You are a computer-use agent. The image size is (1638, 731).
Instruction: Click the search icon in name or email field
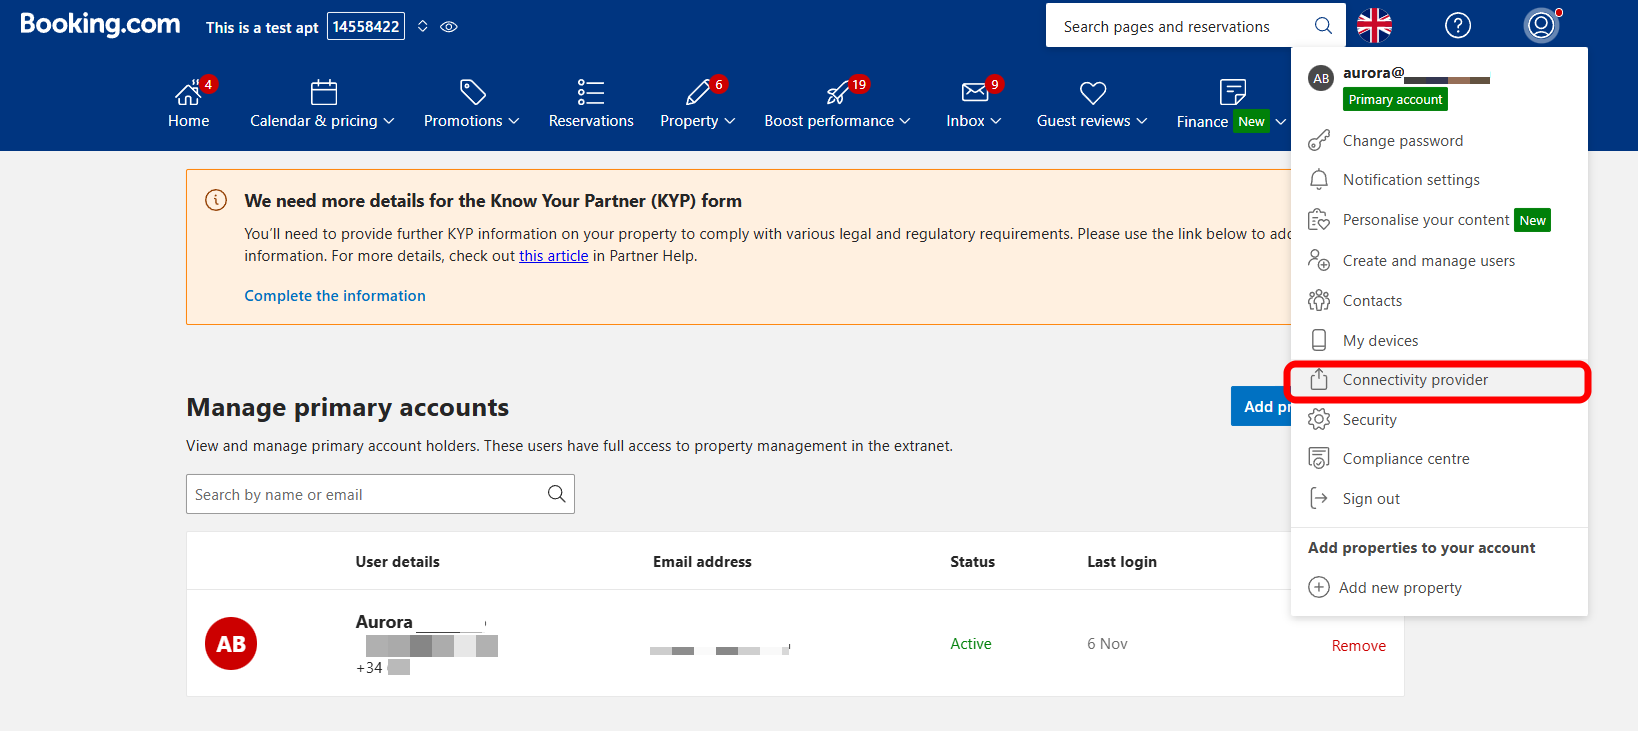pos(556,494)
